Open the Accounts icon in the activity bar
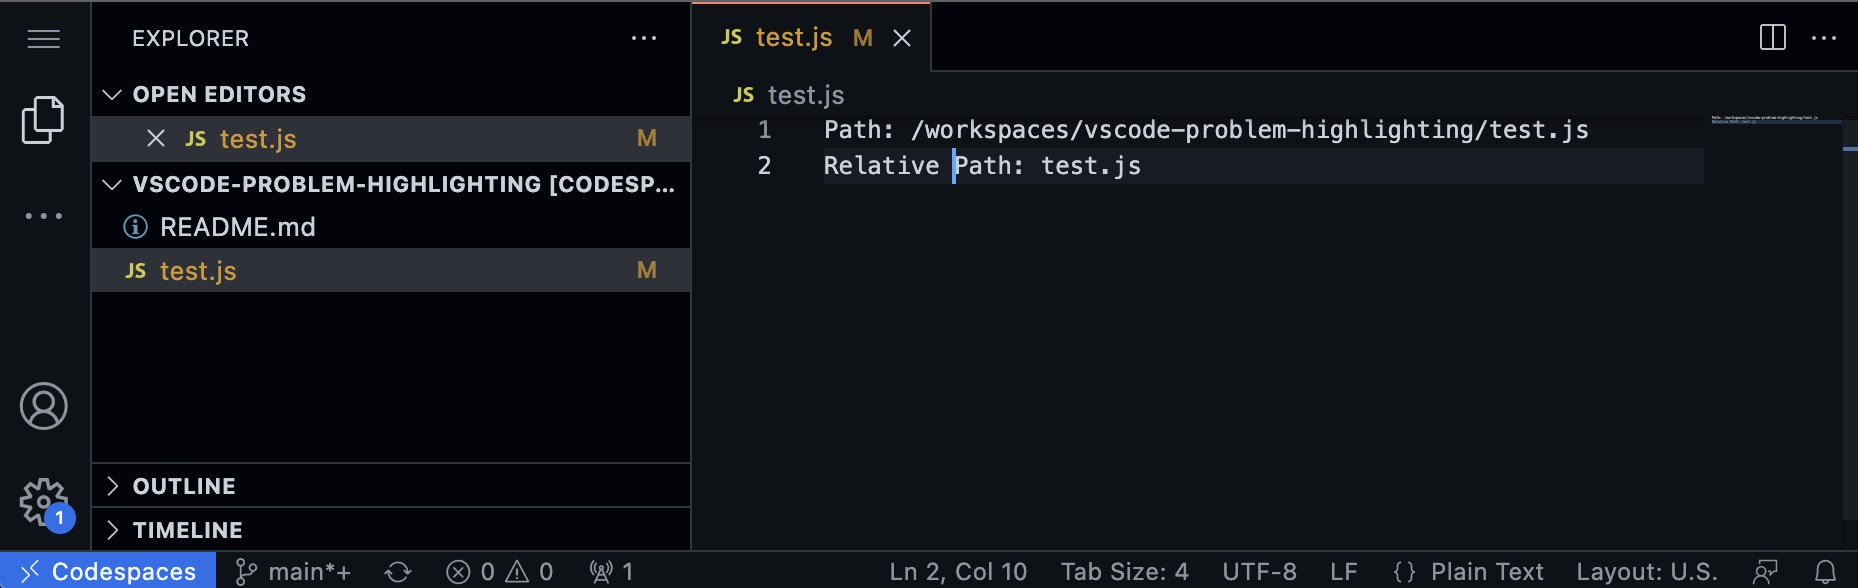The image size is (1858, 588). point(42,407)
